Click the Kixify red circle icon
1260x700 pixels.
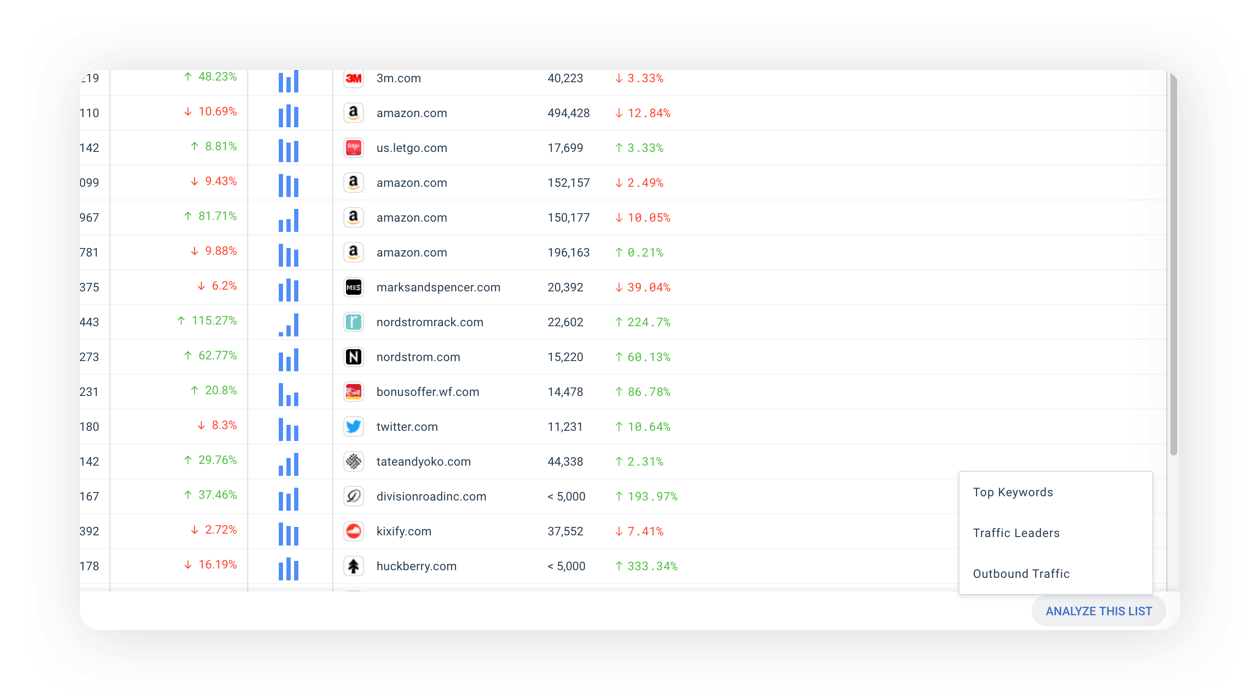click(x=353, y=531)
